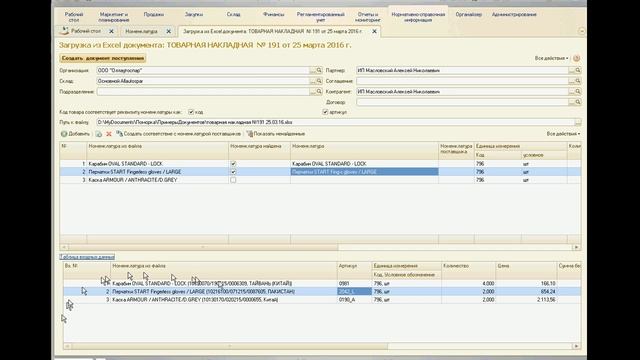The width and height of the screenshot is (640, 360).
Task: Close the Номенклатура tab
Action: (169, 31)
